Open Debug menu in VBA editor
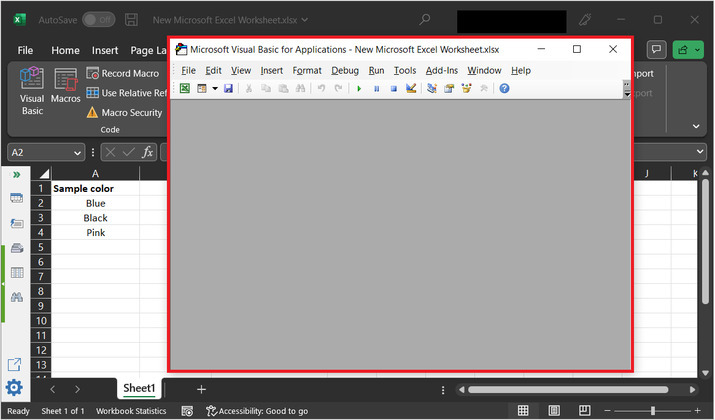The image size is (715, 420). coord(345,71)
